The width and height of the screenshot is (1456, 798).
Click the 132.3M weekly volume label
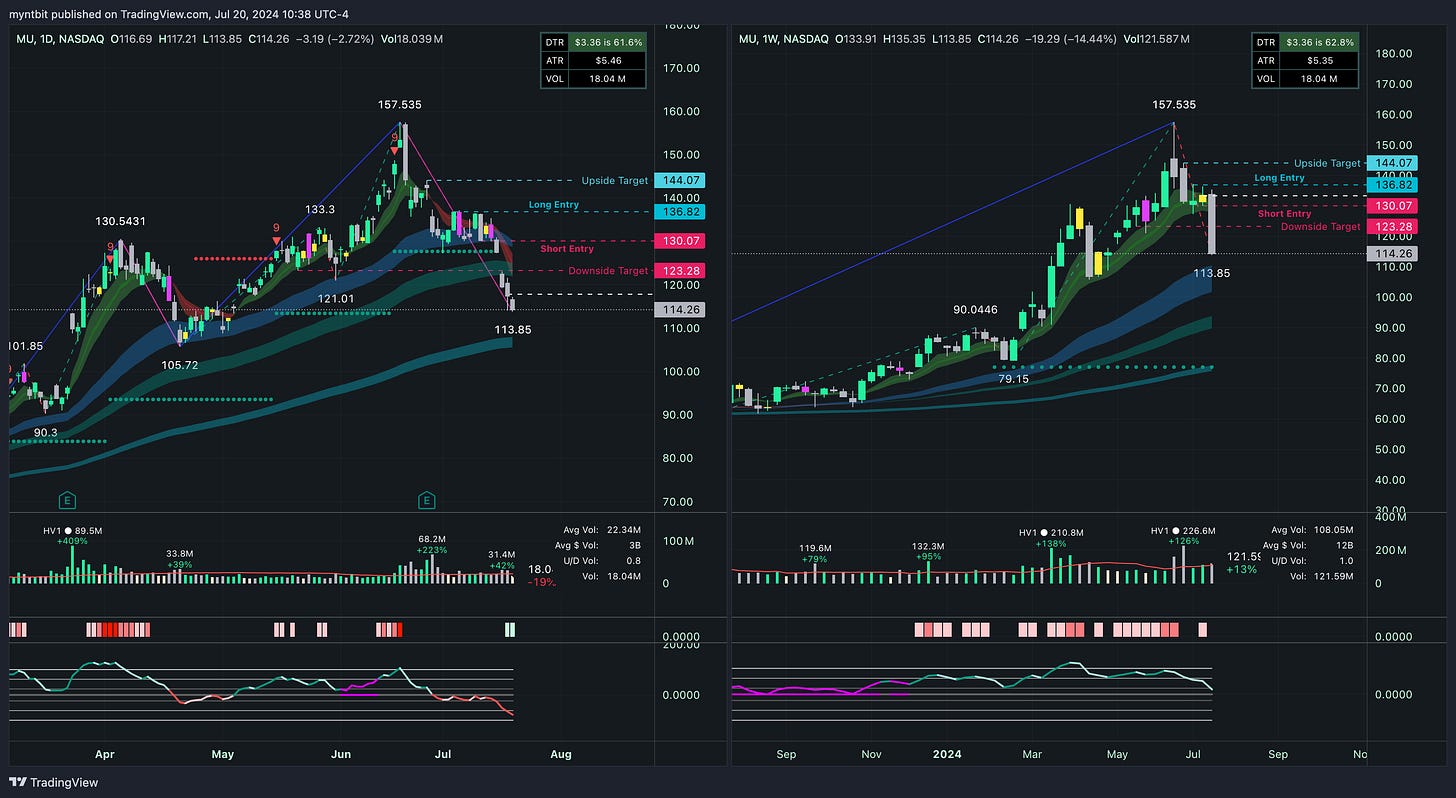point(929,546)
